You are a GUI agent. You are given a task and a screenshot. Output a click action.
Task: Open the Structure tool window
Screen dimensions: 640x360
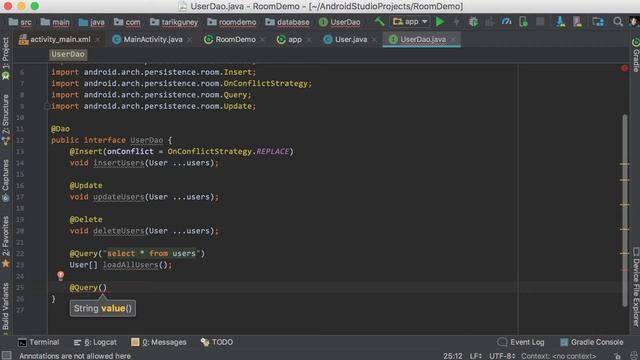pyautogui.click(x=5, y=120)
